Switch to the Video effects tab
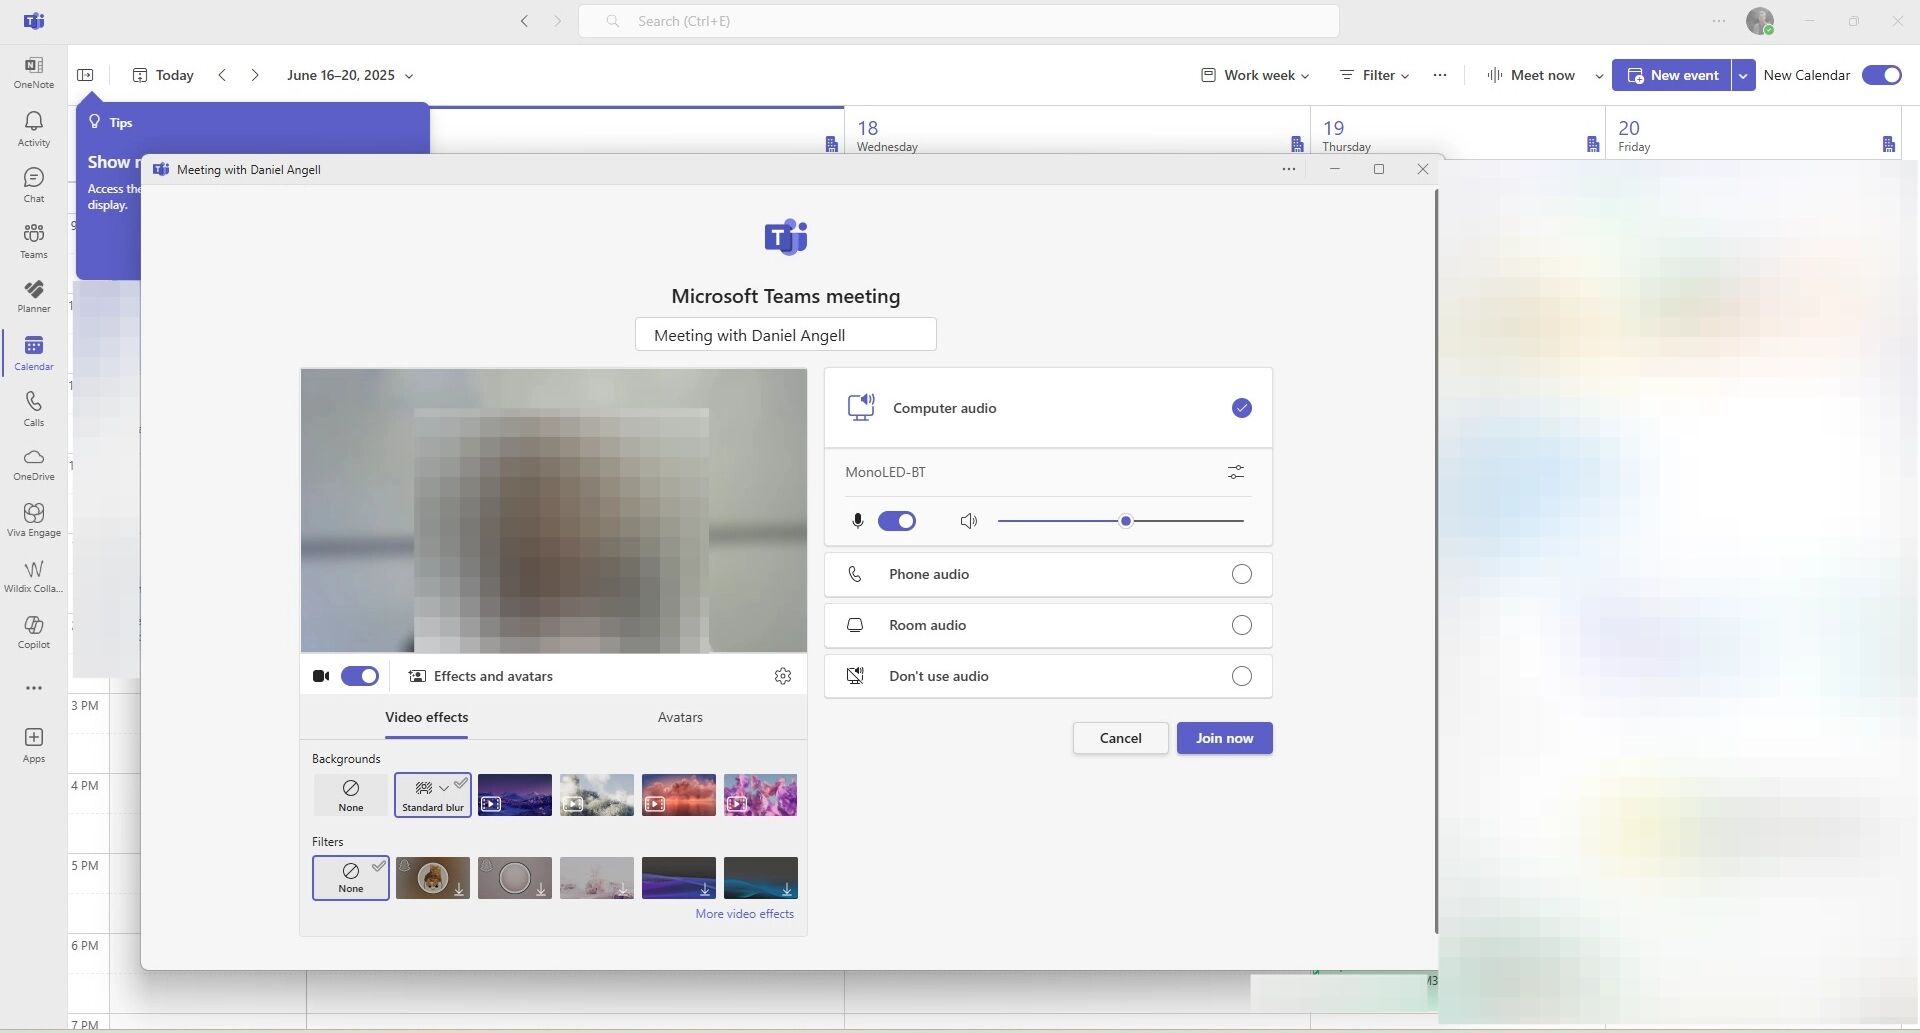1920x1033 pixels. [x=427, y=717]
